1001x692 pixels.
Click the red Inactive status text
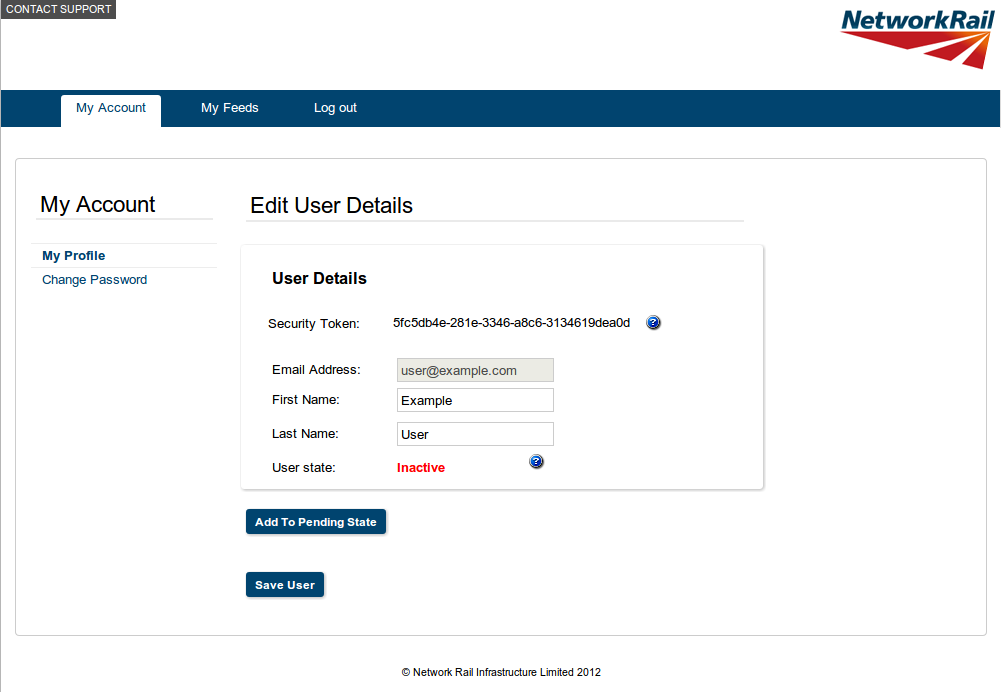(x=421, y=468)
